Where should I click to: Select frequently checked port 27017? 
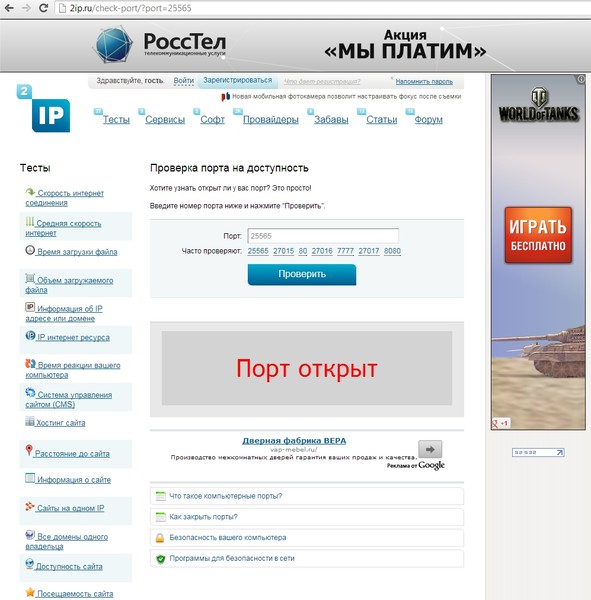[369, 251]
